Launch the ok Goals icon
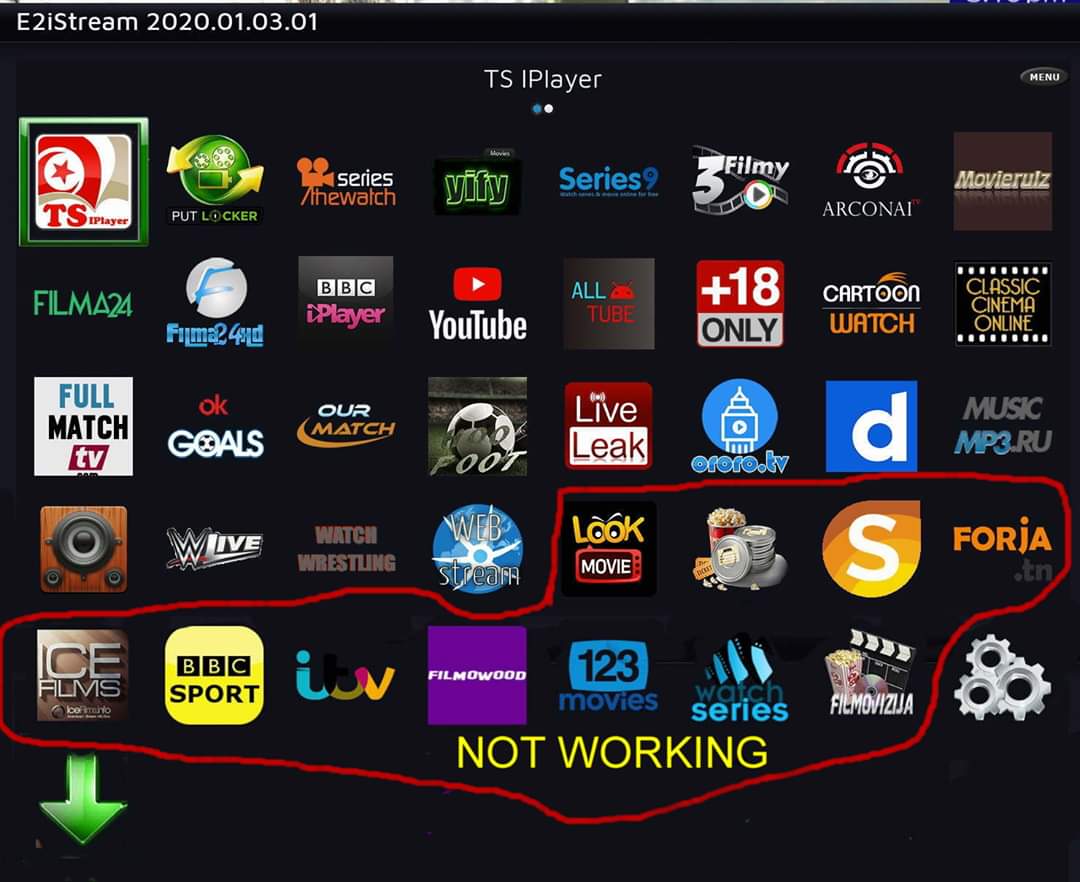1080x882 pixels. 215,426
